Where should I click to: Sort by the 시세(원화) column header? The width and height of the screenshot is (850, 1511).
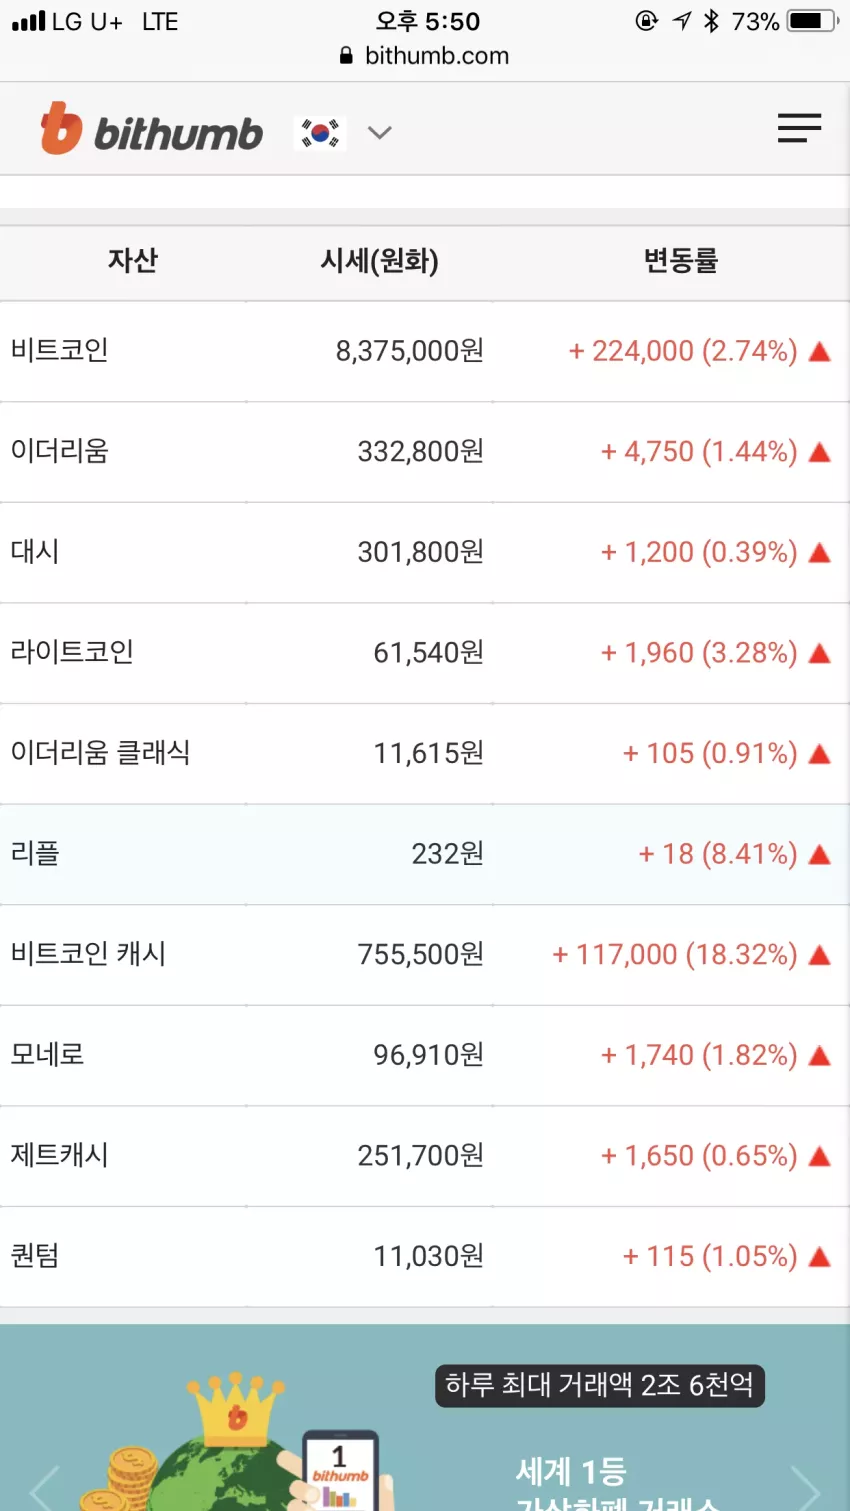(379, 261)
